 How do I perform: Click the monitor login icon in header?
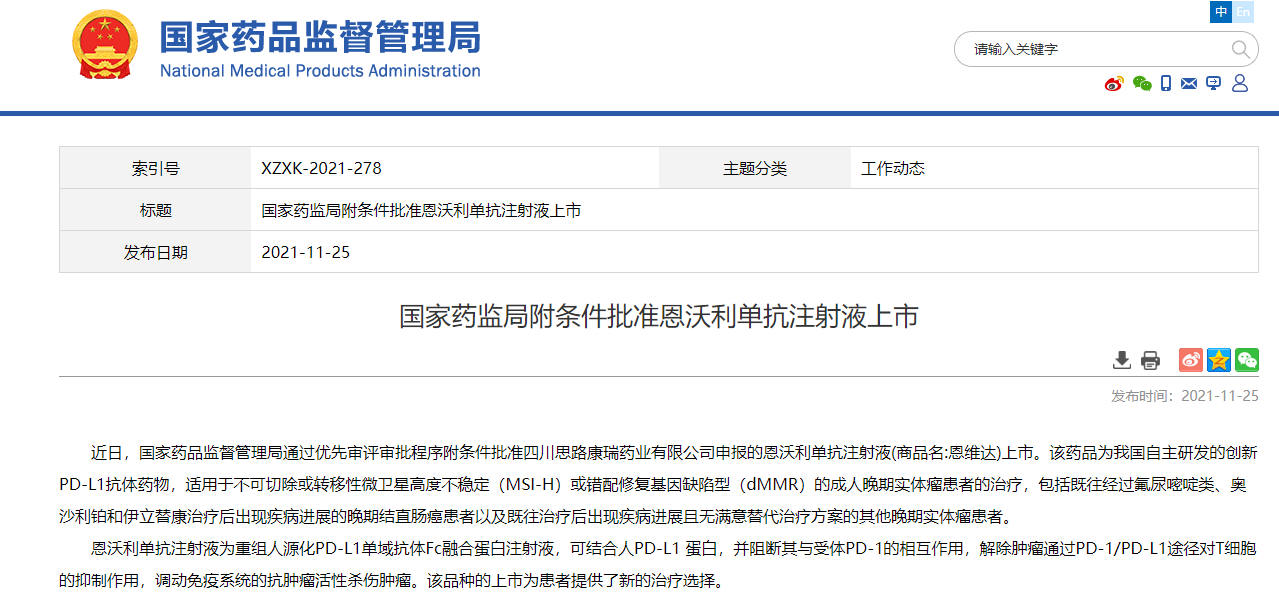[1214, 84]
